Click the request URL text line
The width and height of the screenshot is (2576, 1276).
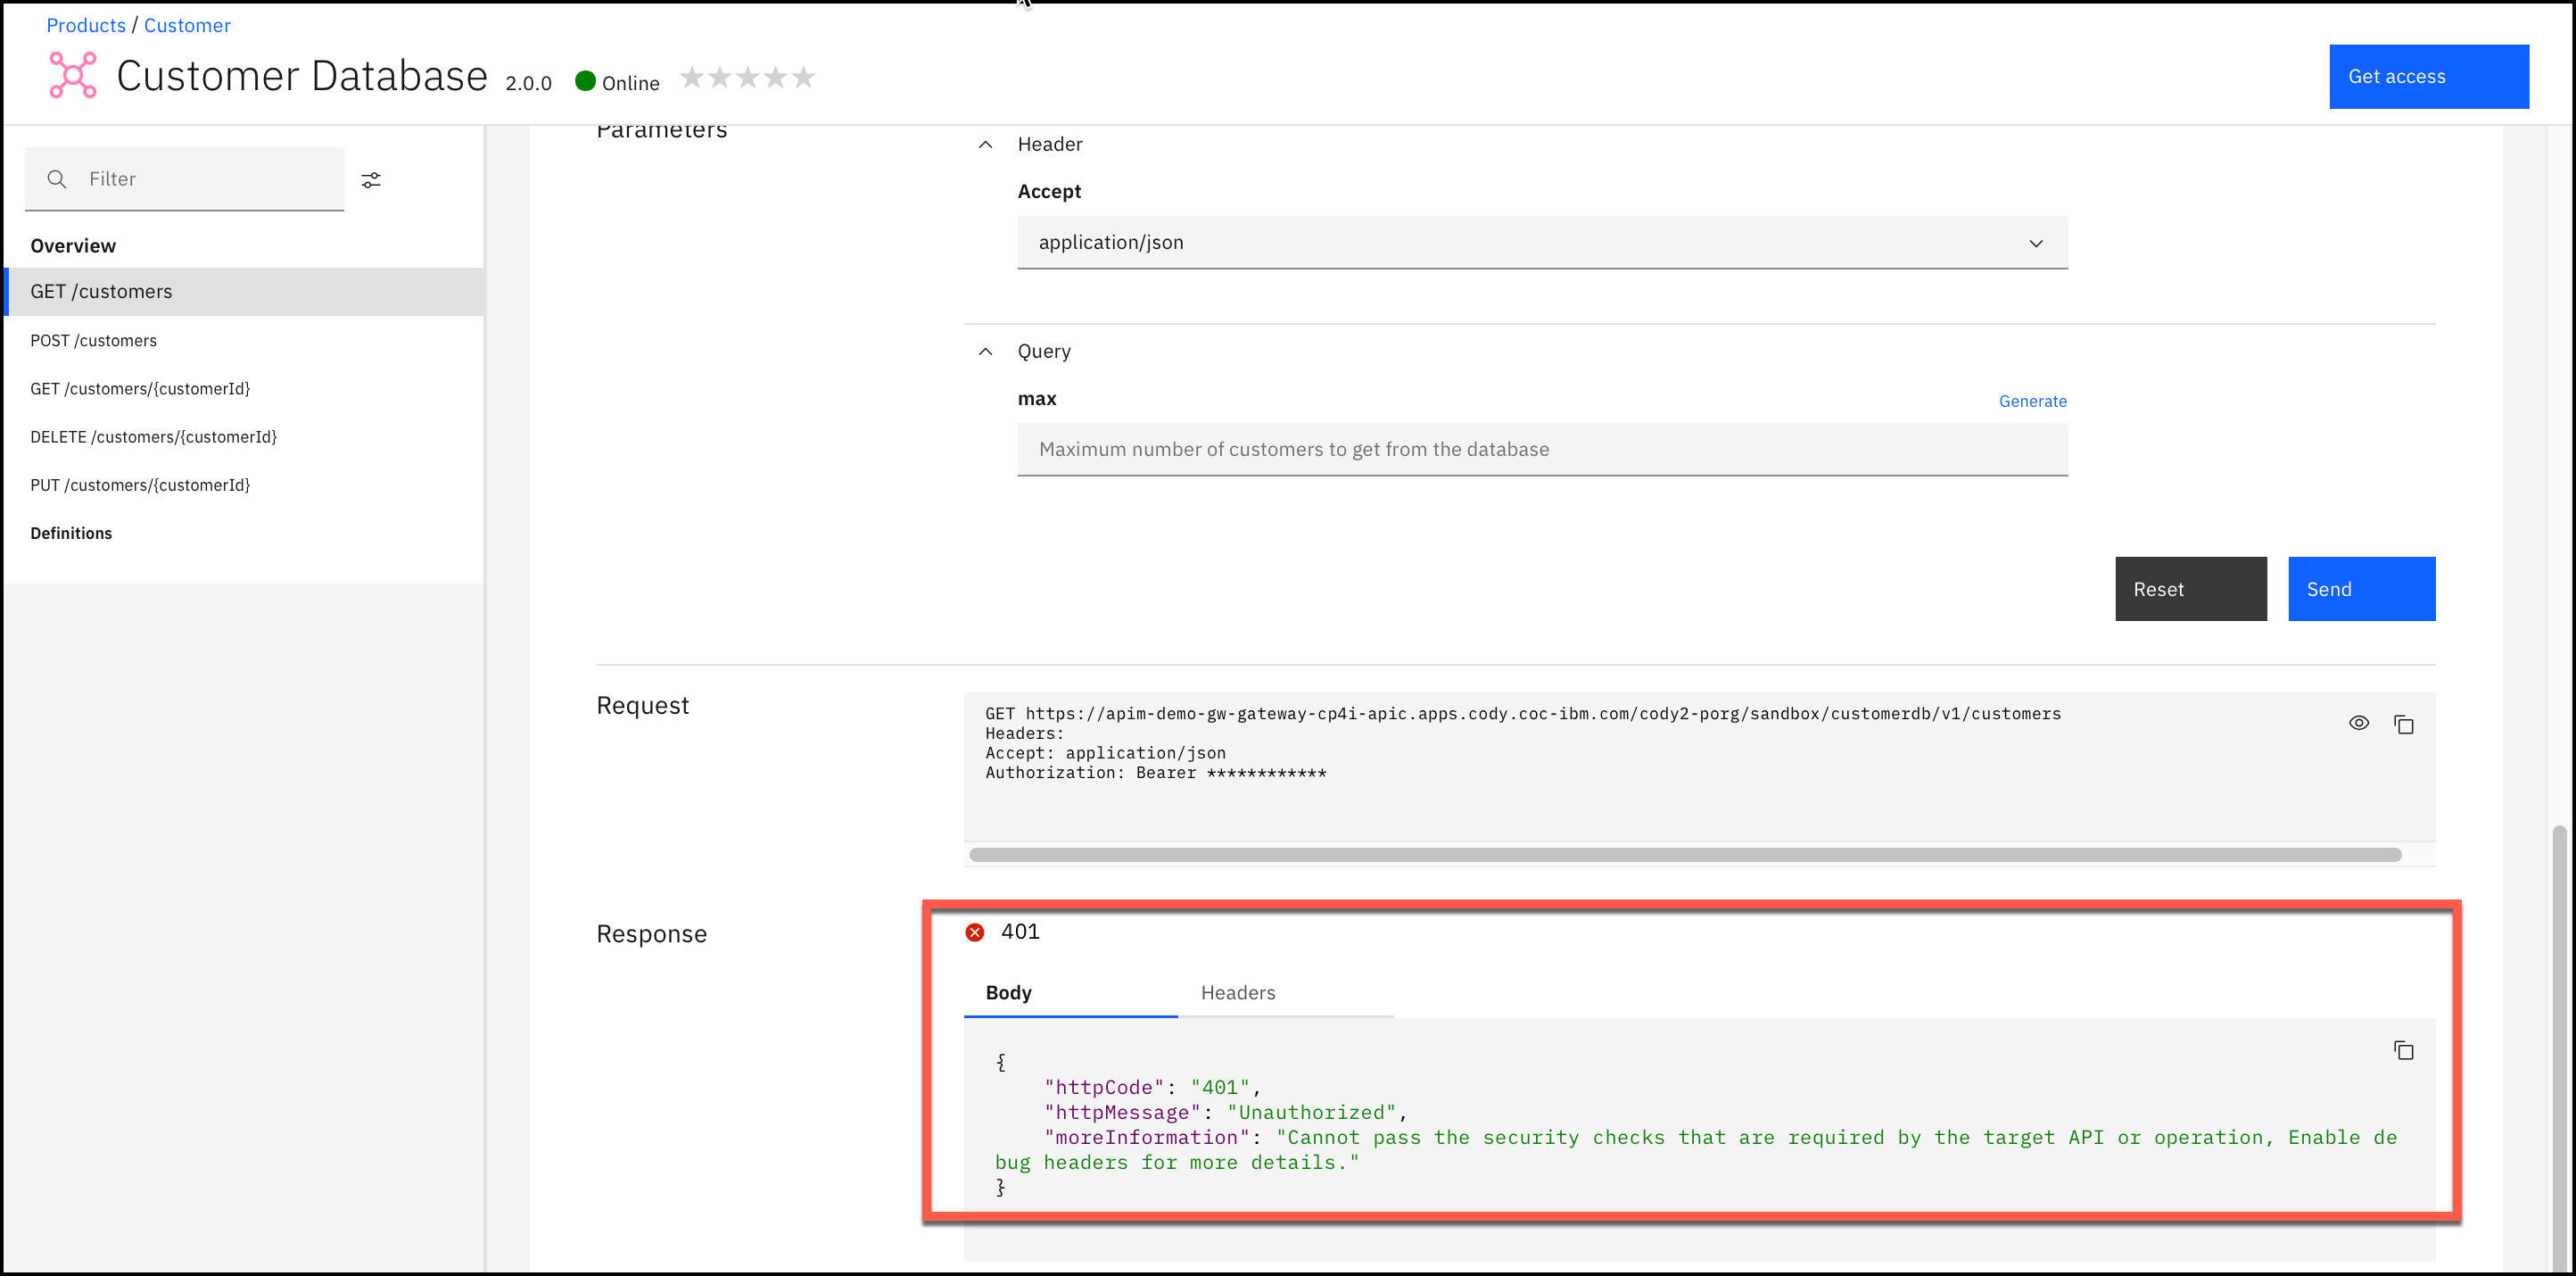coord(1522,713)
